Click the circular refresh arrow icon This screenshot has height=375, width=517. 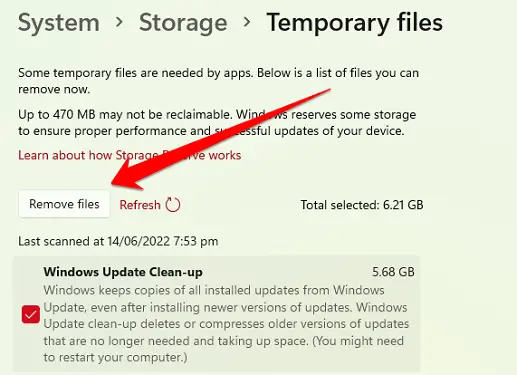click(173, 204)
